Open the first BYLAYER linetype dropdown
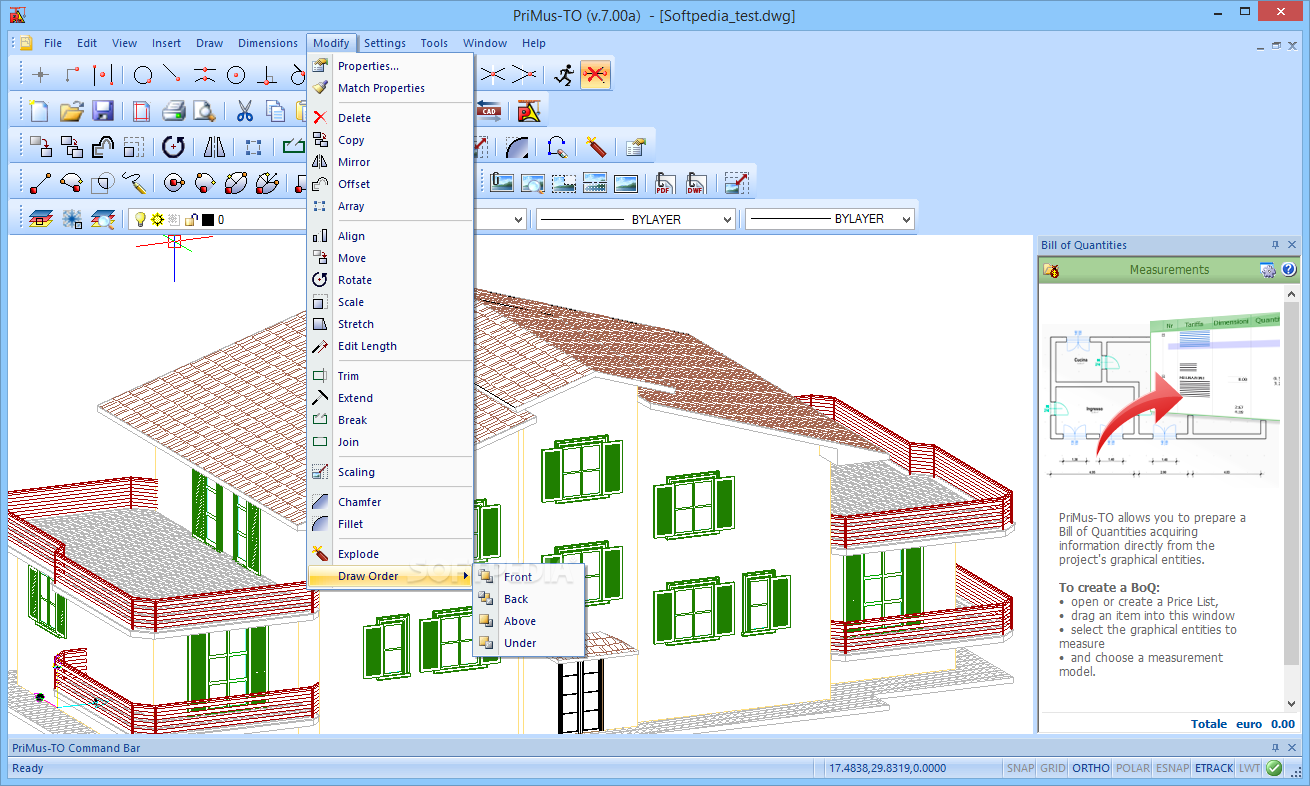 click(726, 219)
